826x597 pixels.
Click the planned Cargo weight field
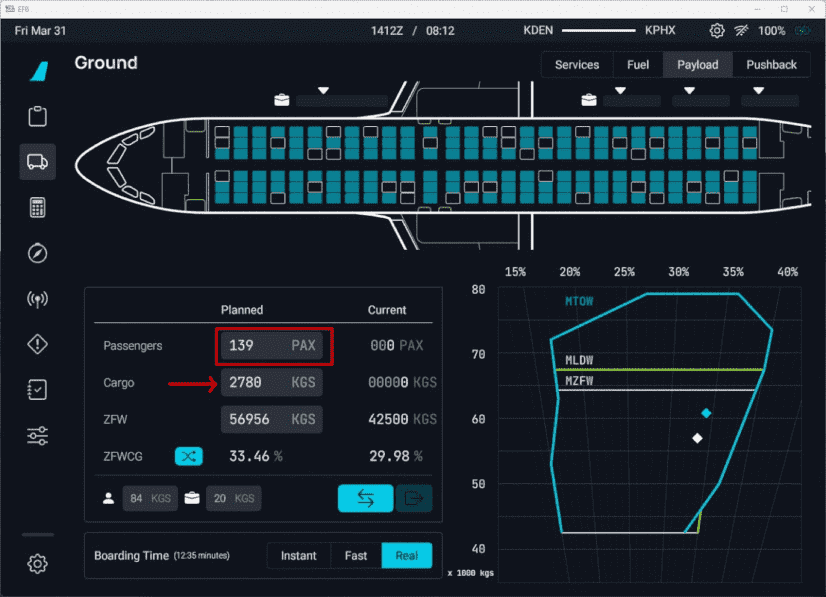[x=272, y=383]
